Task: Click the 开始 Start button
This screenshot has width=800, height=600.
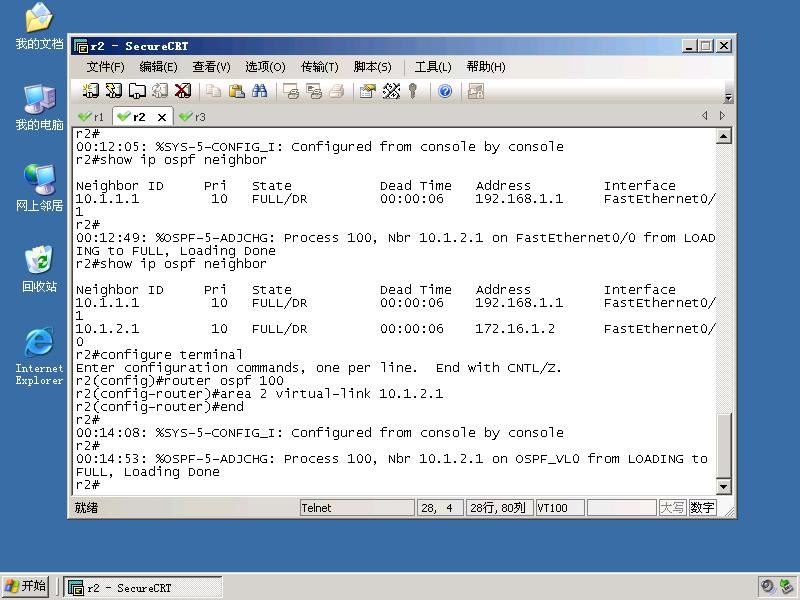Action: (x=26, y=587)
